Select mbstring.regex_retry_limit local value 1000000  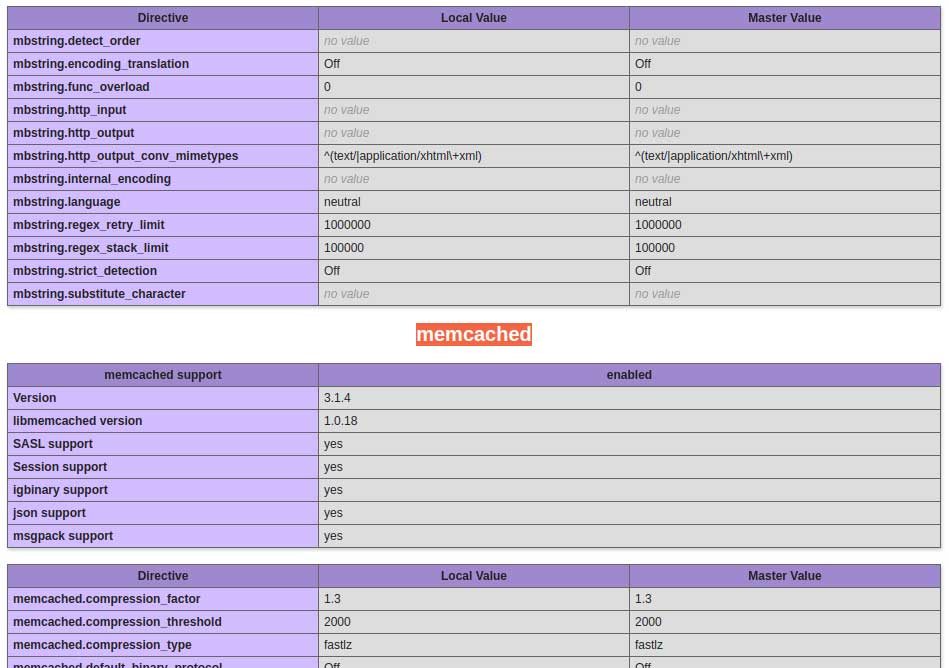pyautogui.click(x=347, y=225)
